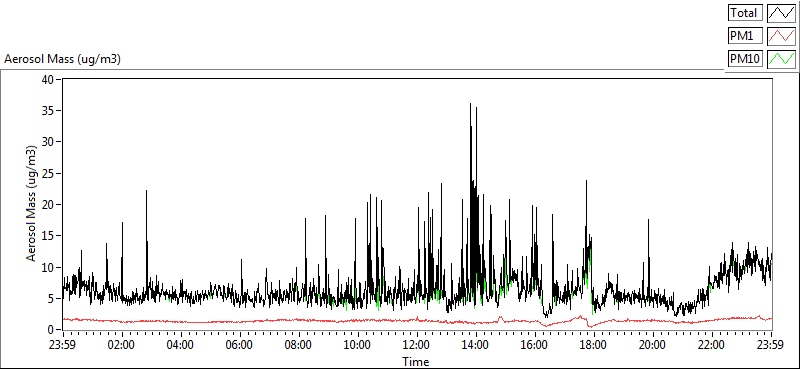Click the Total plot legend icon
The image size is (800, 369).
click(781, 12)
